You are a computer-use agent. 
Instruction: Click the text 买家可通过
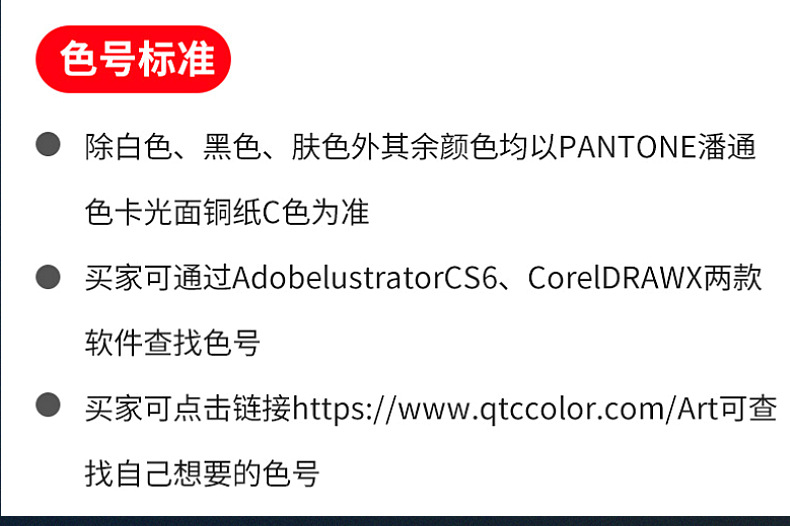(x=158, y=278)
